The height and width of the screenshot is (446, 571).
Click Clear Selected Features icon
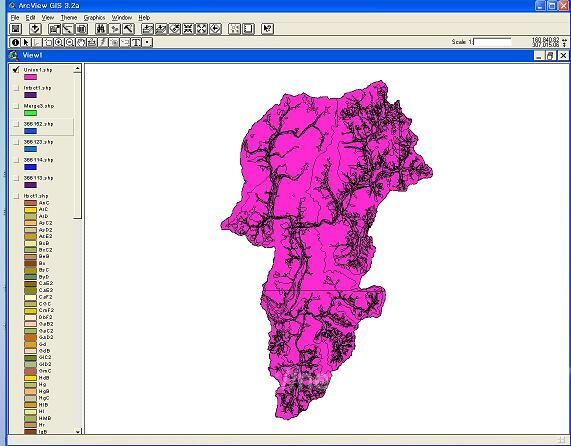pyautogui.click(x=248, y=29)
